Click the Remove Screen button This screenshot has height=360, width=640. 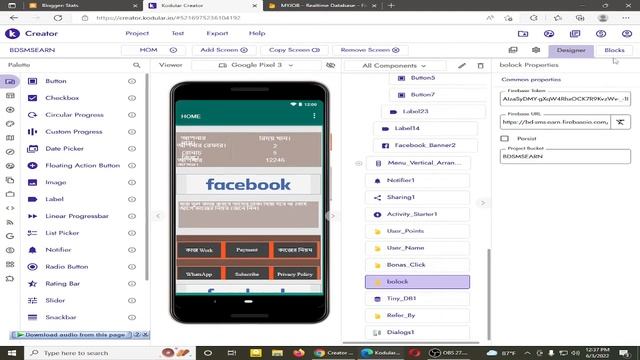[370, 50]
